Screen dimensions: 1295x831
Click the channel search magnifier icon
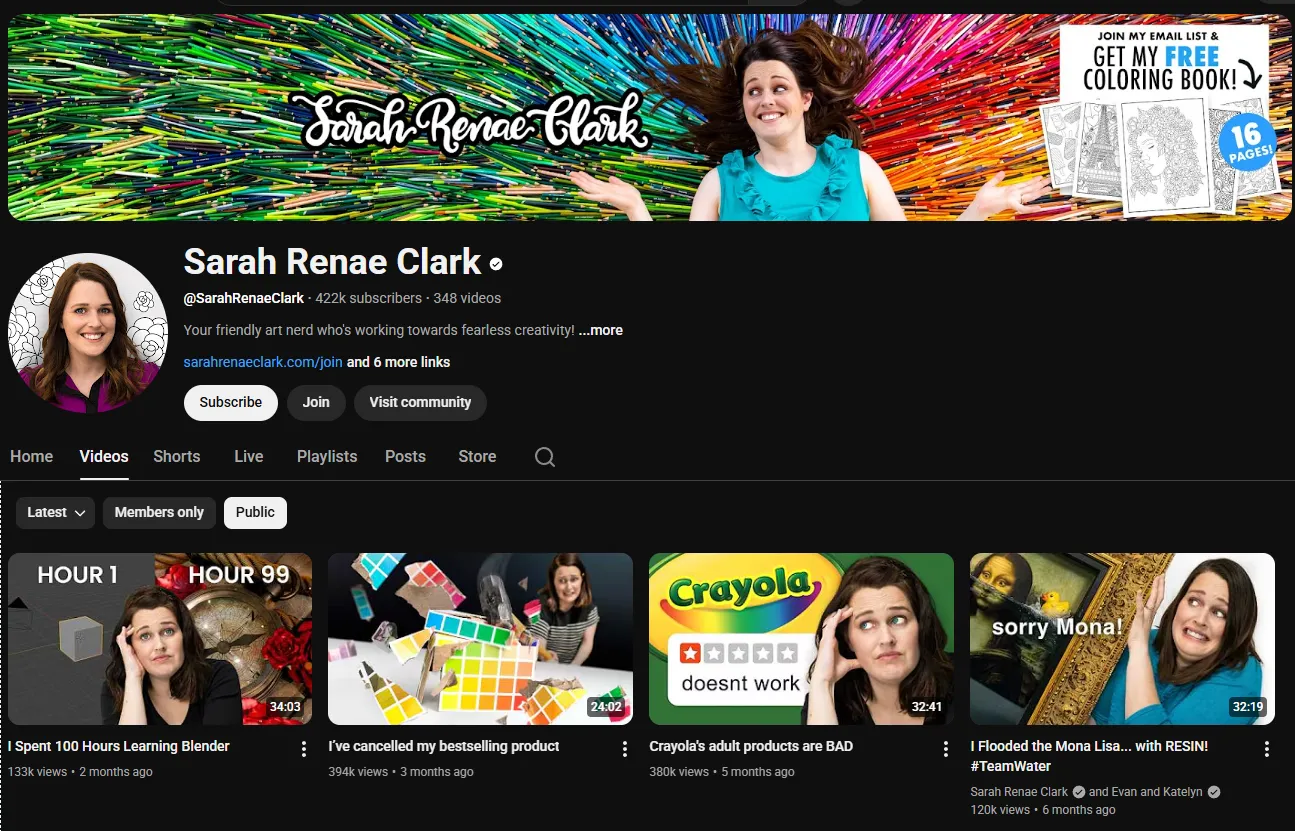click(x=544, y=457)
